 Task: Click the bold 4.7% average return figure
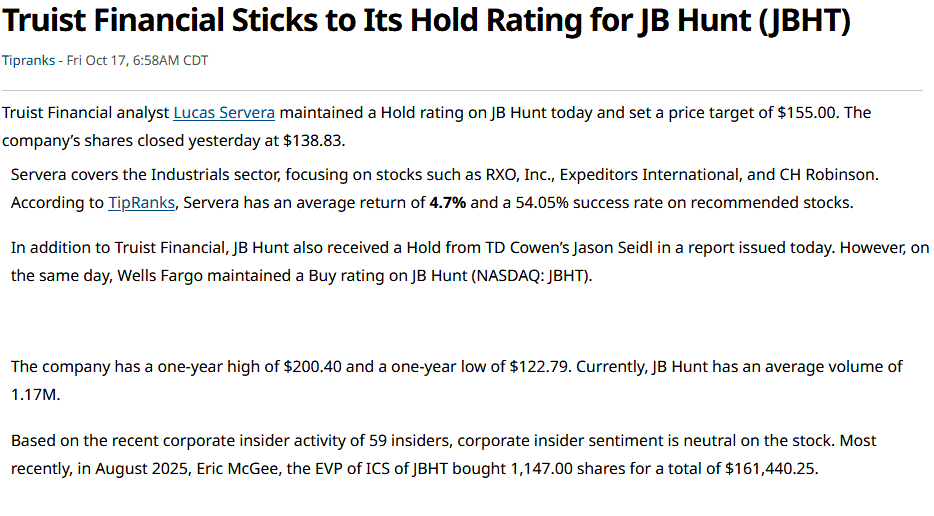pos(447,202)
